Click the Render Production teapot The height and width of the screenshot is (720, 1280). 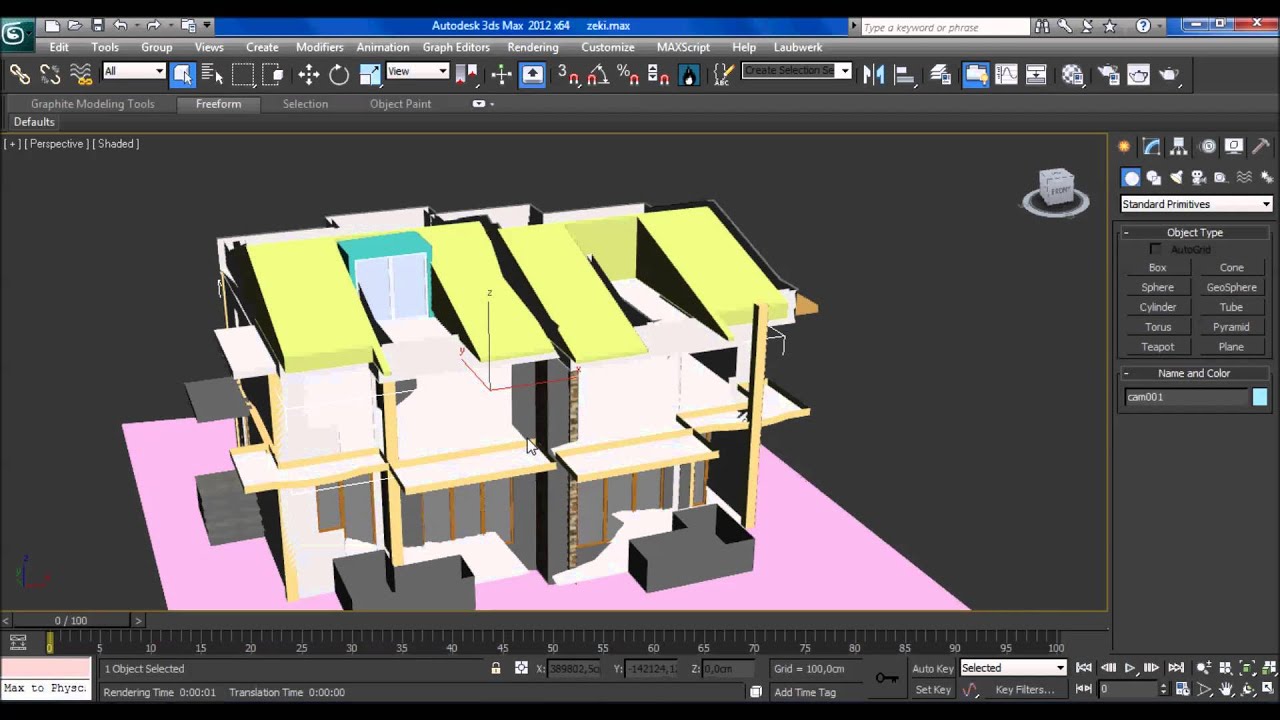(1170, 74)
